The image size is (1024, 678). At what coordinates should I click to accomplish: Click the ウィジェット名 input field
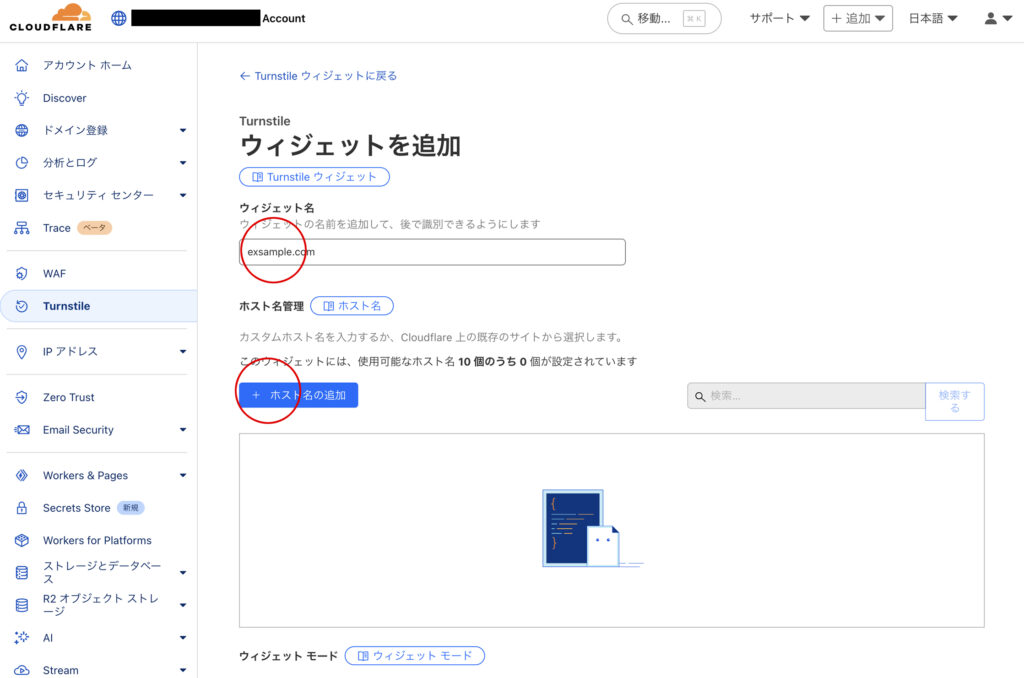[x=432, y=252]
